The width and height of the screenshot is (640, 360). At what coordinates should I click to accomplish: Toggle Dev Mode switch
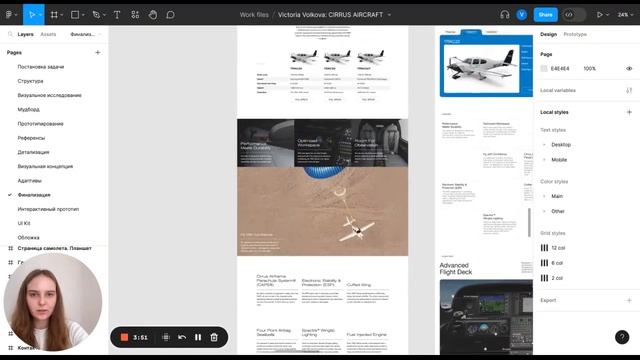coord(573,15)
